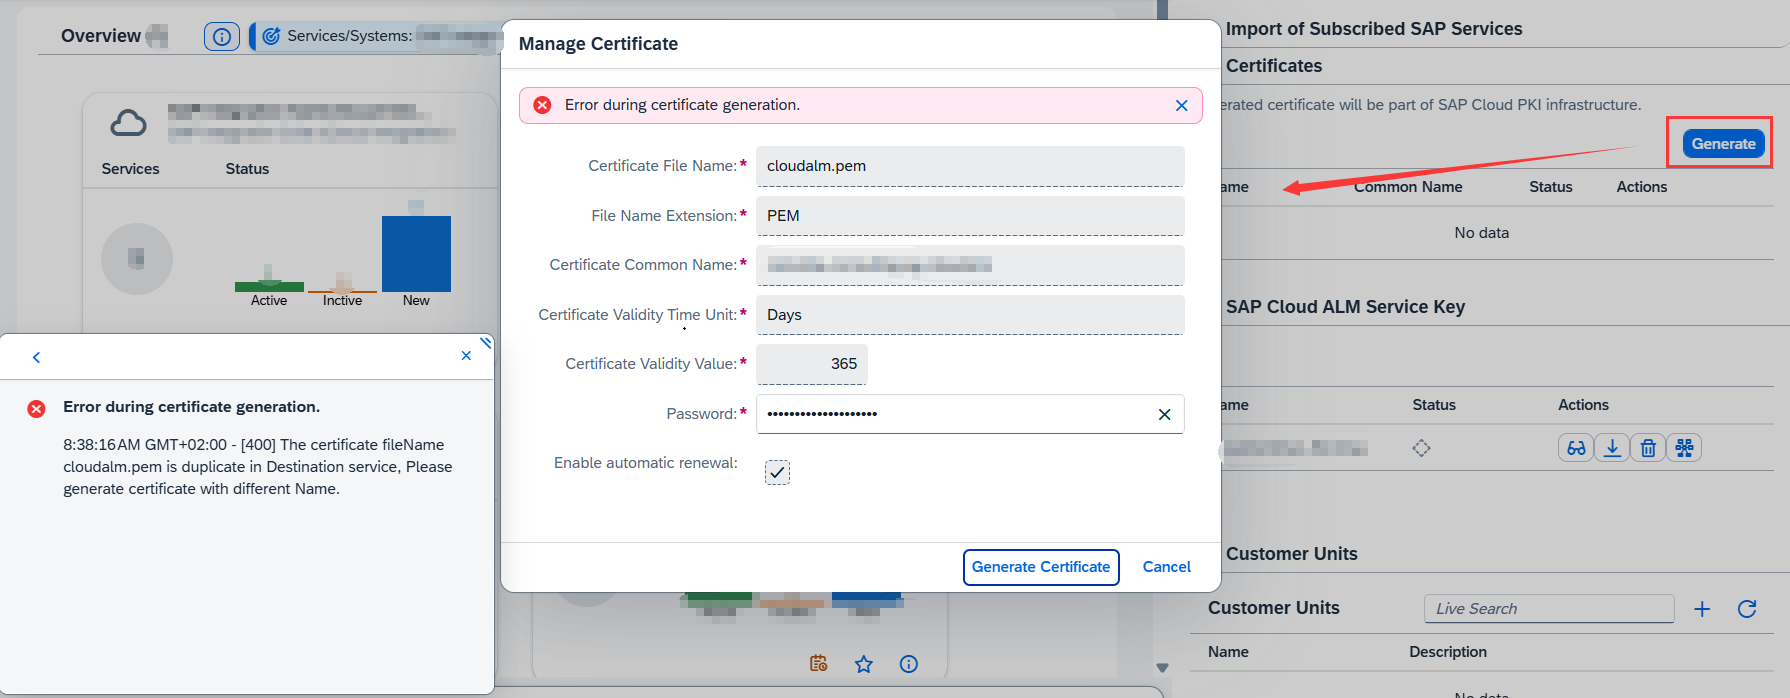Close the error details popover
This screenshot has height=698, width=1790.
(x=466, y=356)
